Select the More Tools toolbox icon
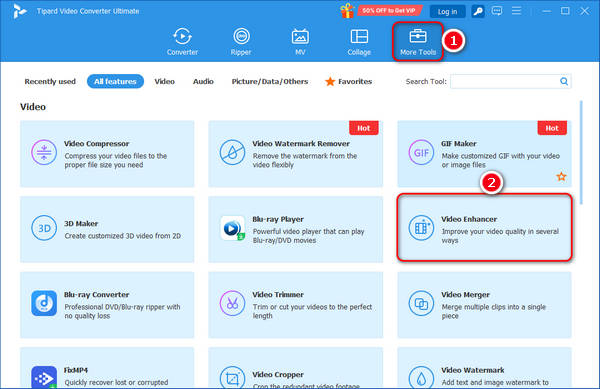Image resolution: width=600 pixels, height=389 pixels. tap(418, 37)
